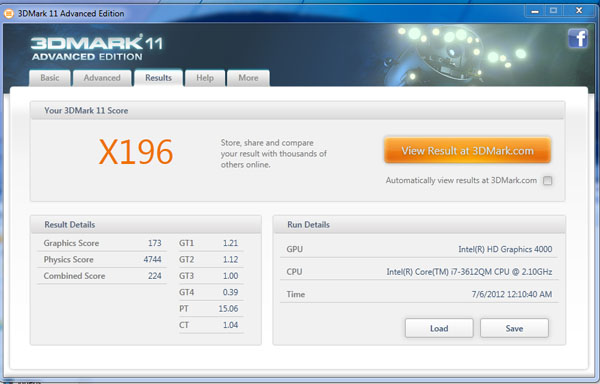Image resolution: width=600 pixels, height=384 pixels.
Task: Open the Advanced tab
Action: pos(102,78)
